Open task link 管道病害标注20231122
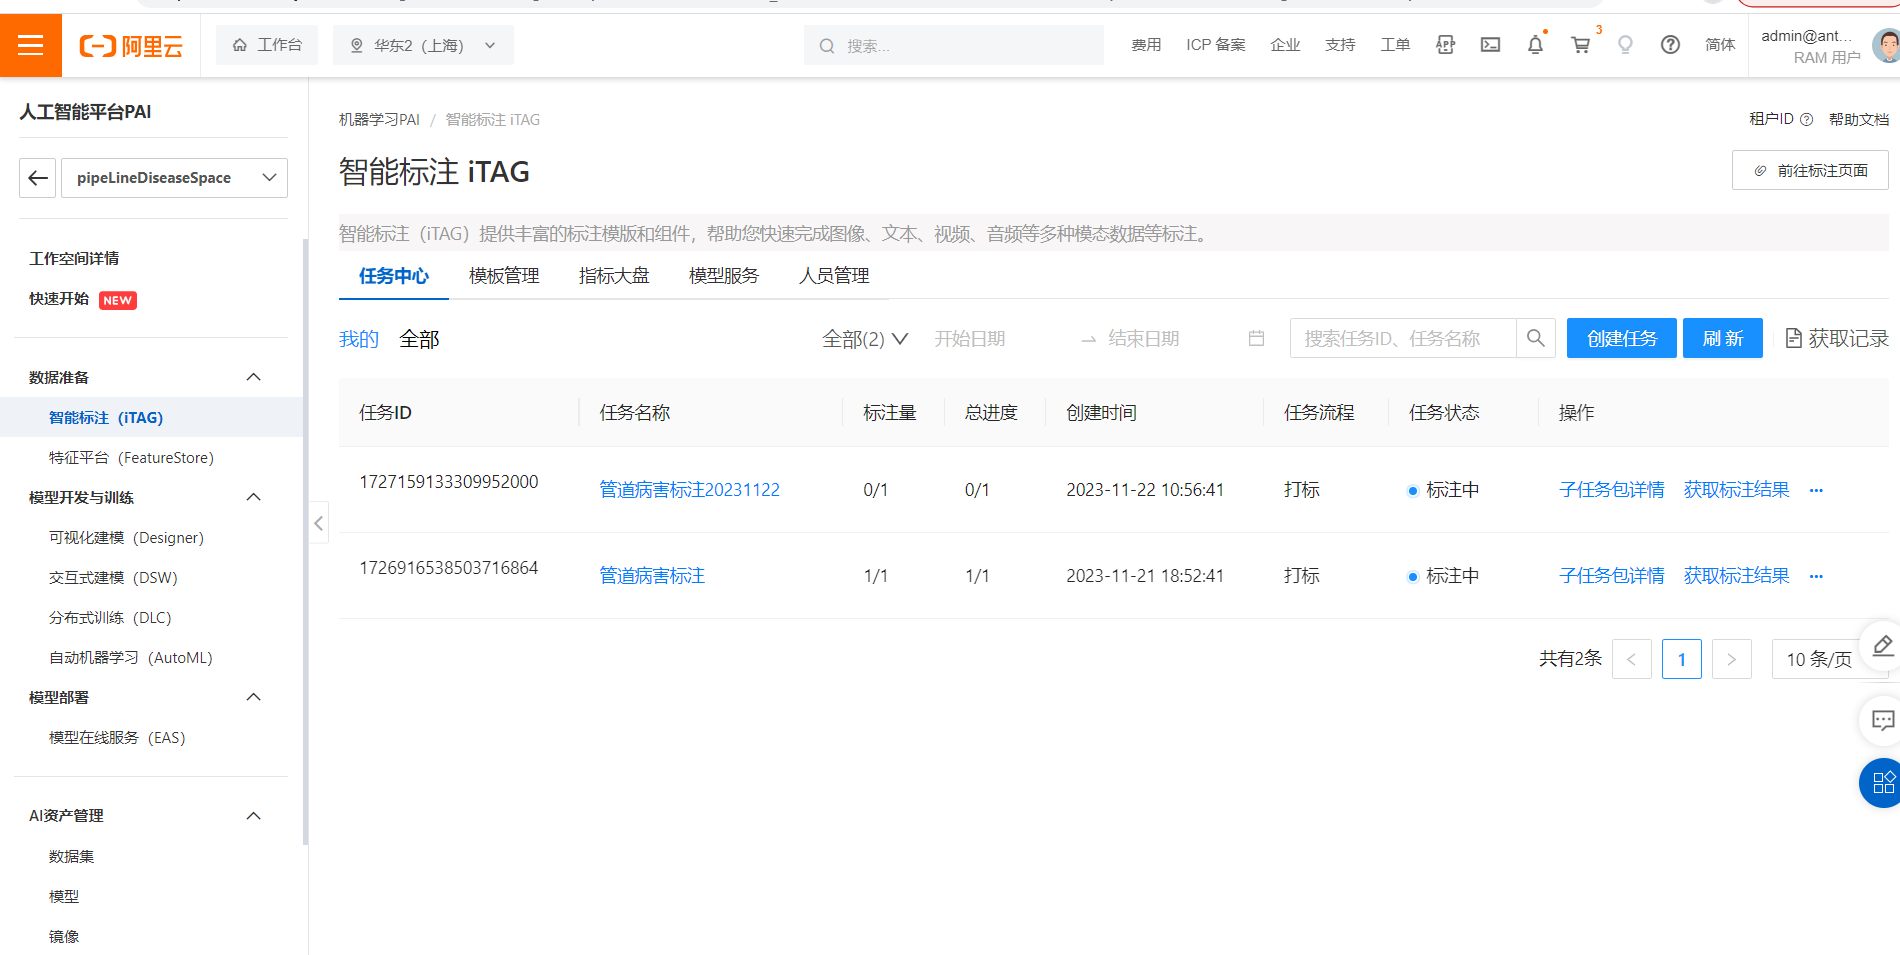This screenshot has height=955, width=1900. tap(690, 490)
